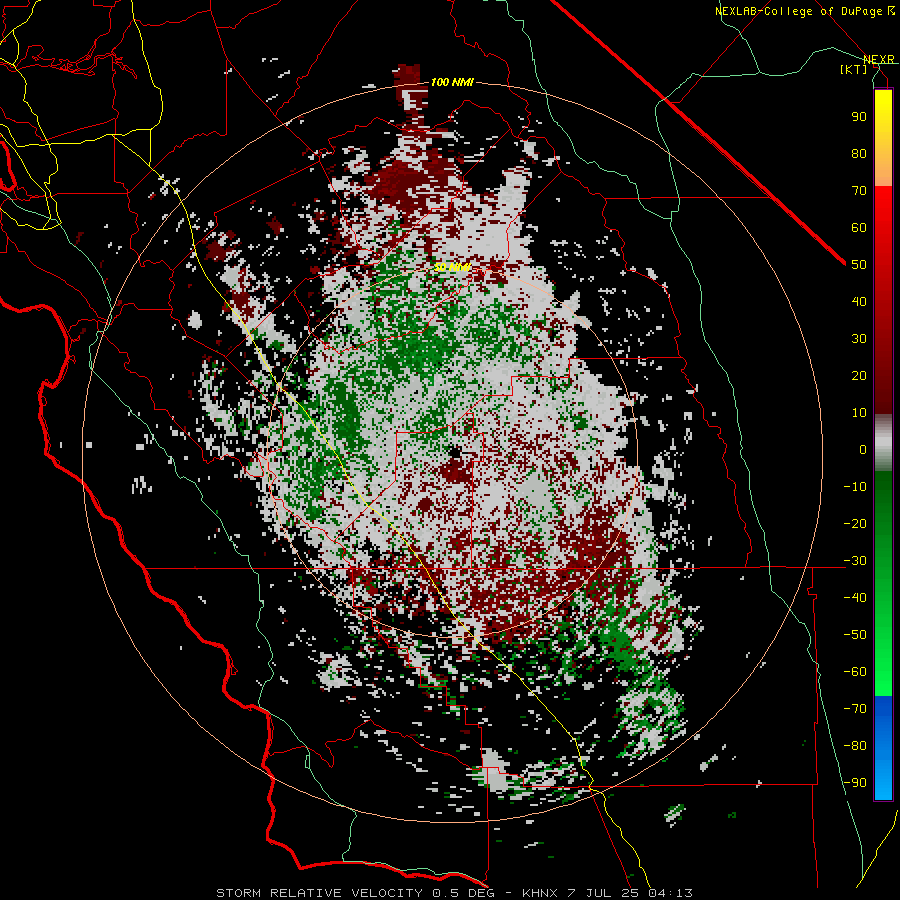Click the -40 knot scale label
The height and width of the screenshot is (900, 900).
855,598
